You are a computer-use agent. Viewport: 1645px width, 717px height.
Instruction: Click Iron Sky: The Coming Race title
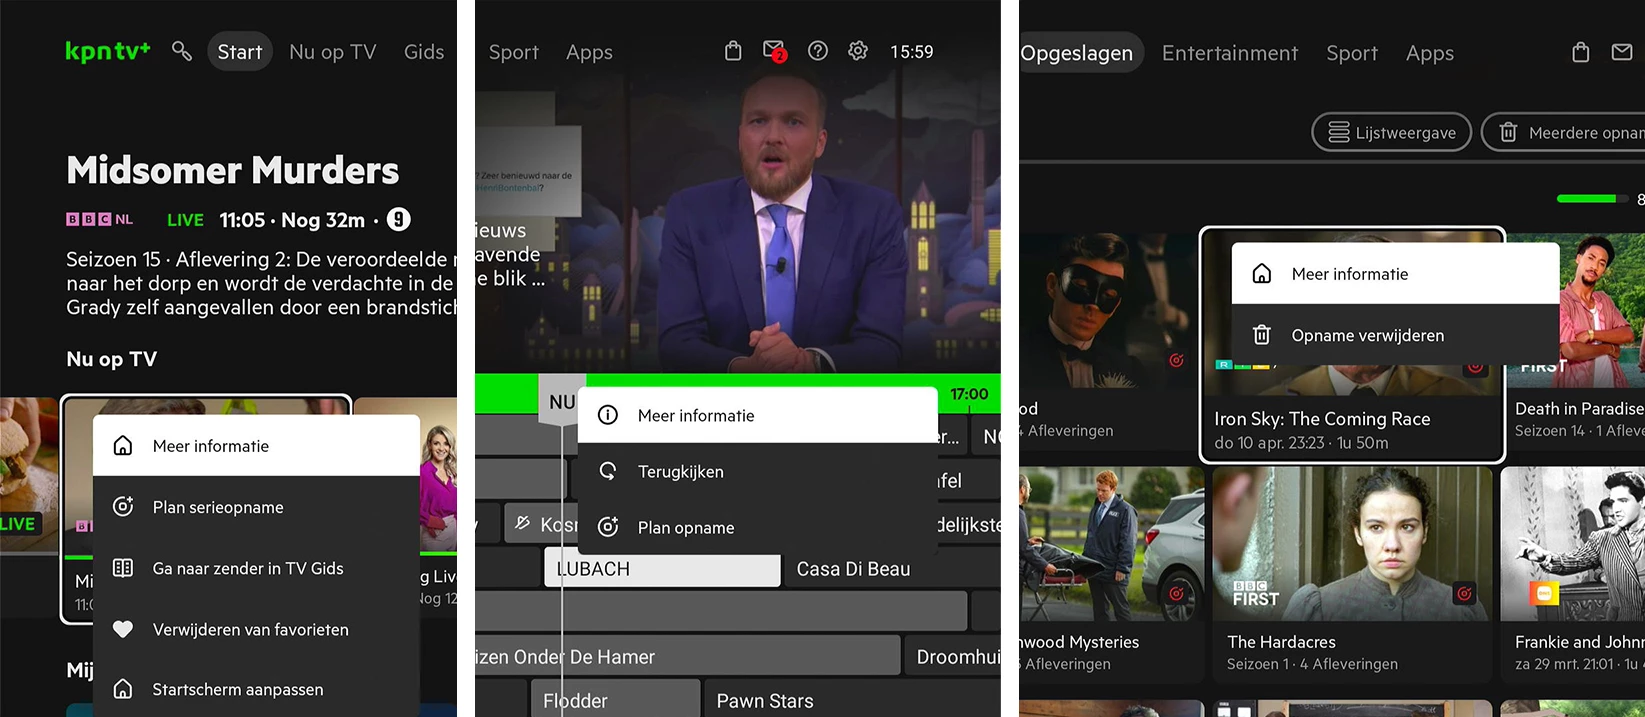(x=1322, y=419)
